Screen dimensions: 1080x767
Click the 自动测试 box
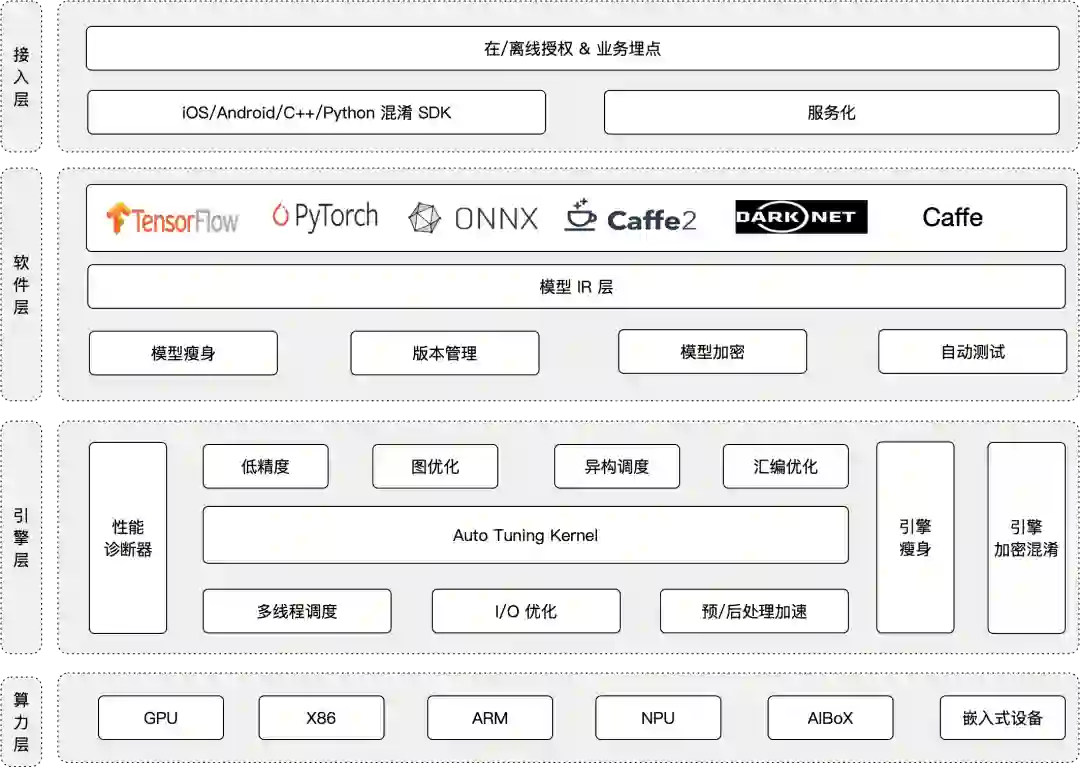973,352
